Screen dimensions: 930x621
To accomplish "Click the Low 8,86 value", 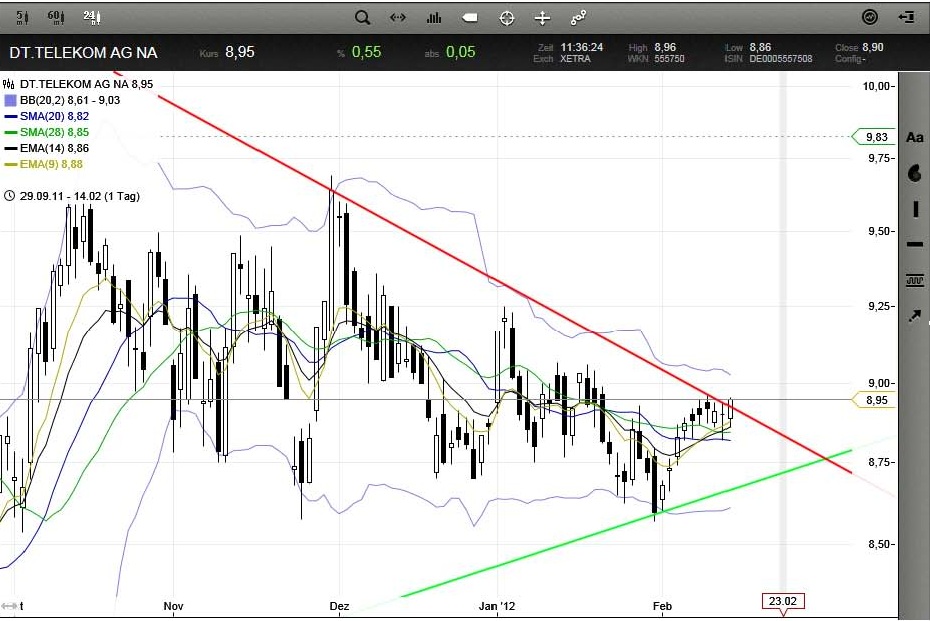I will point(760,47).
